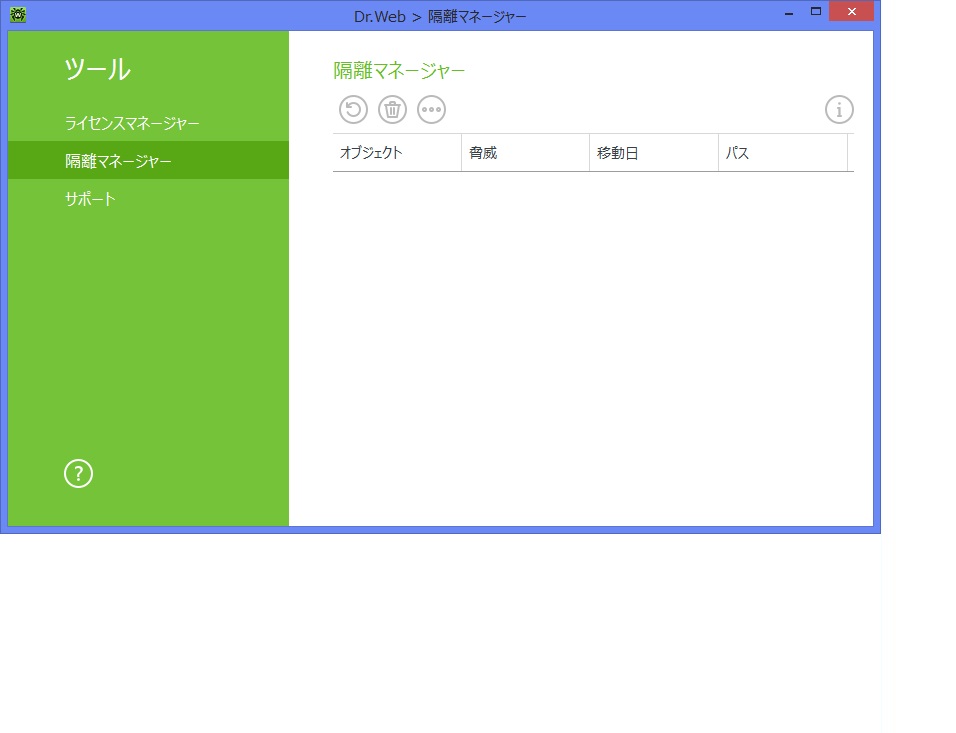The height and width of the screenshot is (733, 956).
Task: Click the green 隔離マネージャー page heading
Action: (399, 70)
